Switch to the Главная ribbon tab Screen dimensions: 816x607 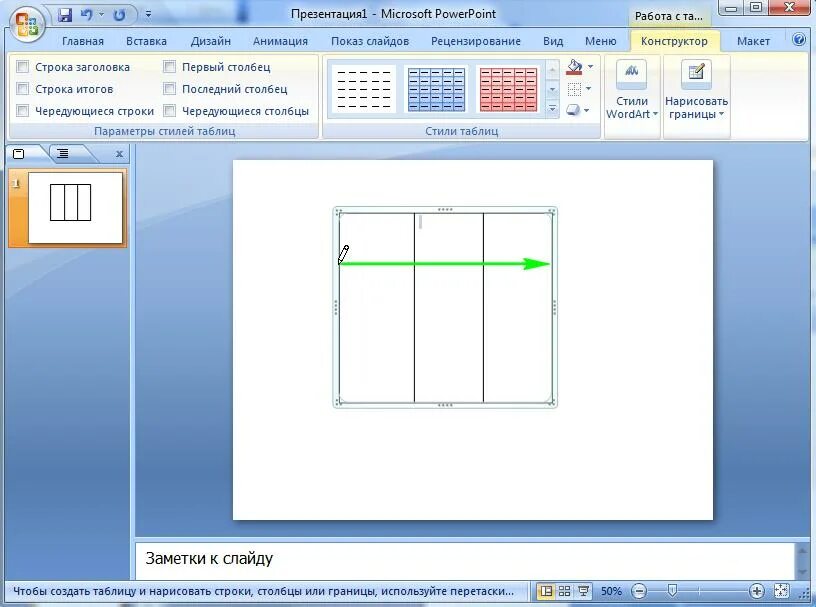[x=83, y=41]
